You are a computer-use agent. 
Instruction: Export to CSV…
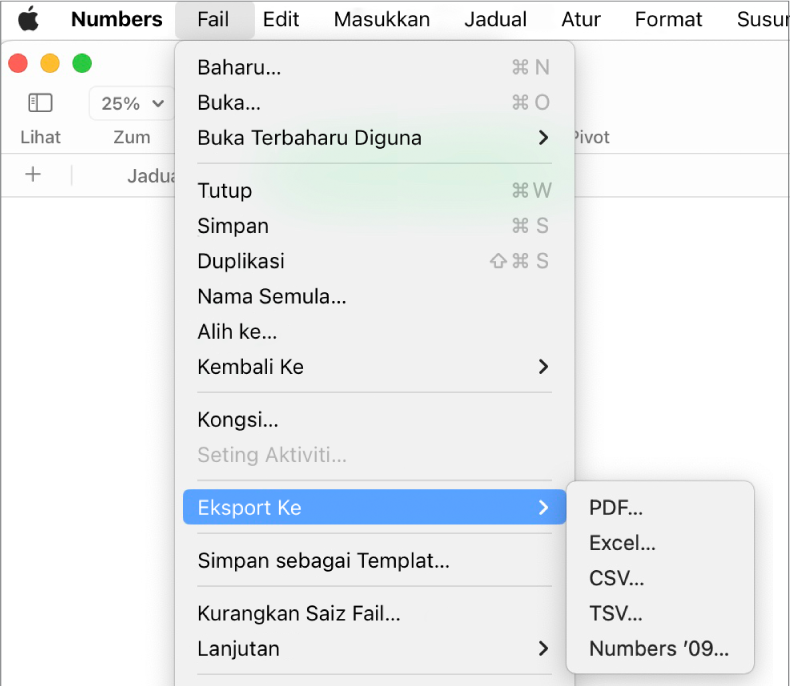coord(660,578)
